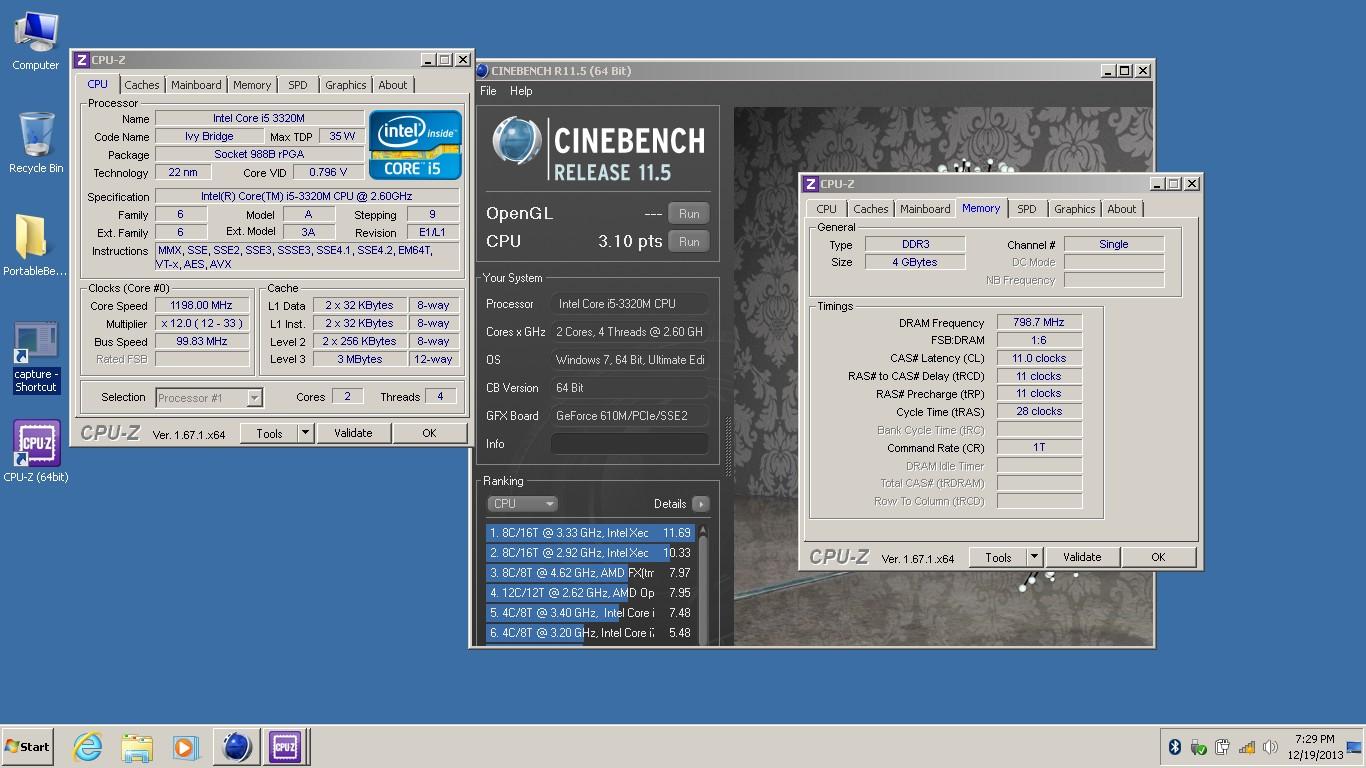The width and height of the screenshot is (1366, 768).
Task: Click the Cinebench title bar icon
Action: coord(482,71)
